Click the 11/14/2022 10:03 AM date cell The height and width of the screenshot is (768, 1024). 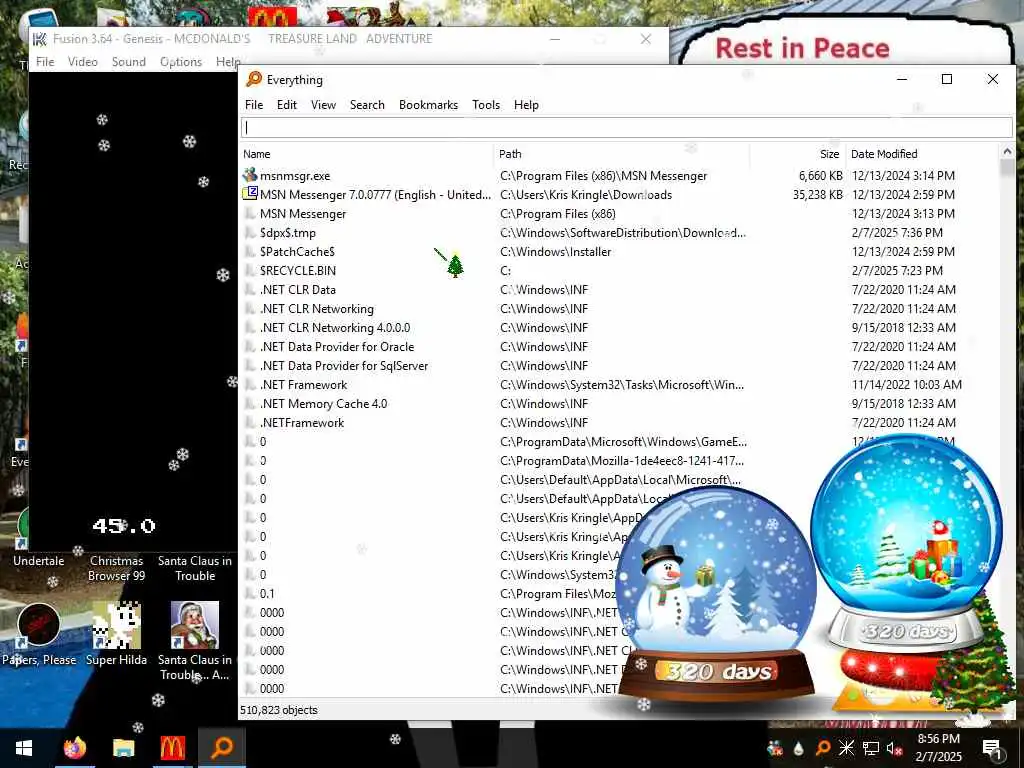906,385
